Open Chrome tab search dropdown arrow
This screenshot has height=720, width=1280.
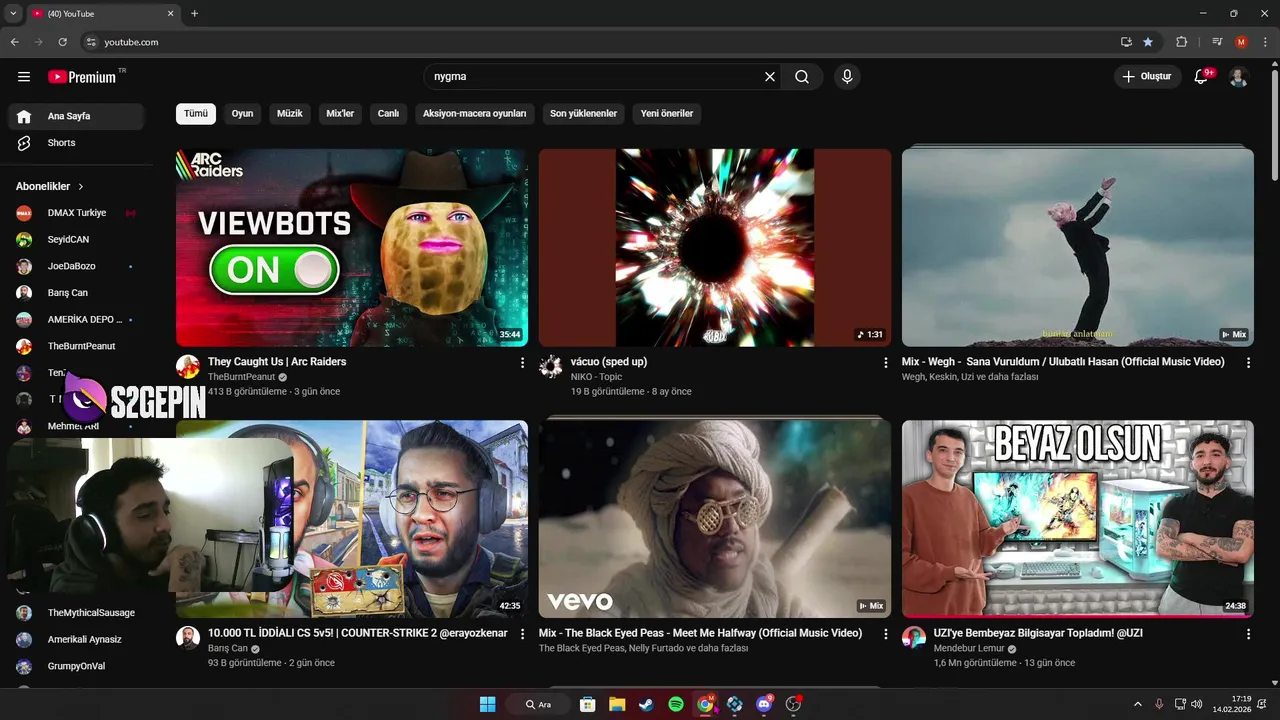coord(13,14)
